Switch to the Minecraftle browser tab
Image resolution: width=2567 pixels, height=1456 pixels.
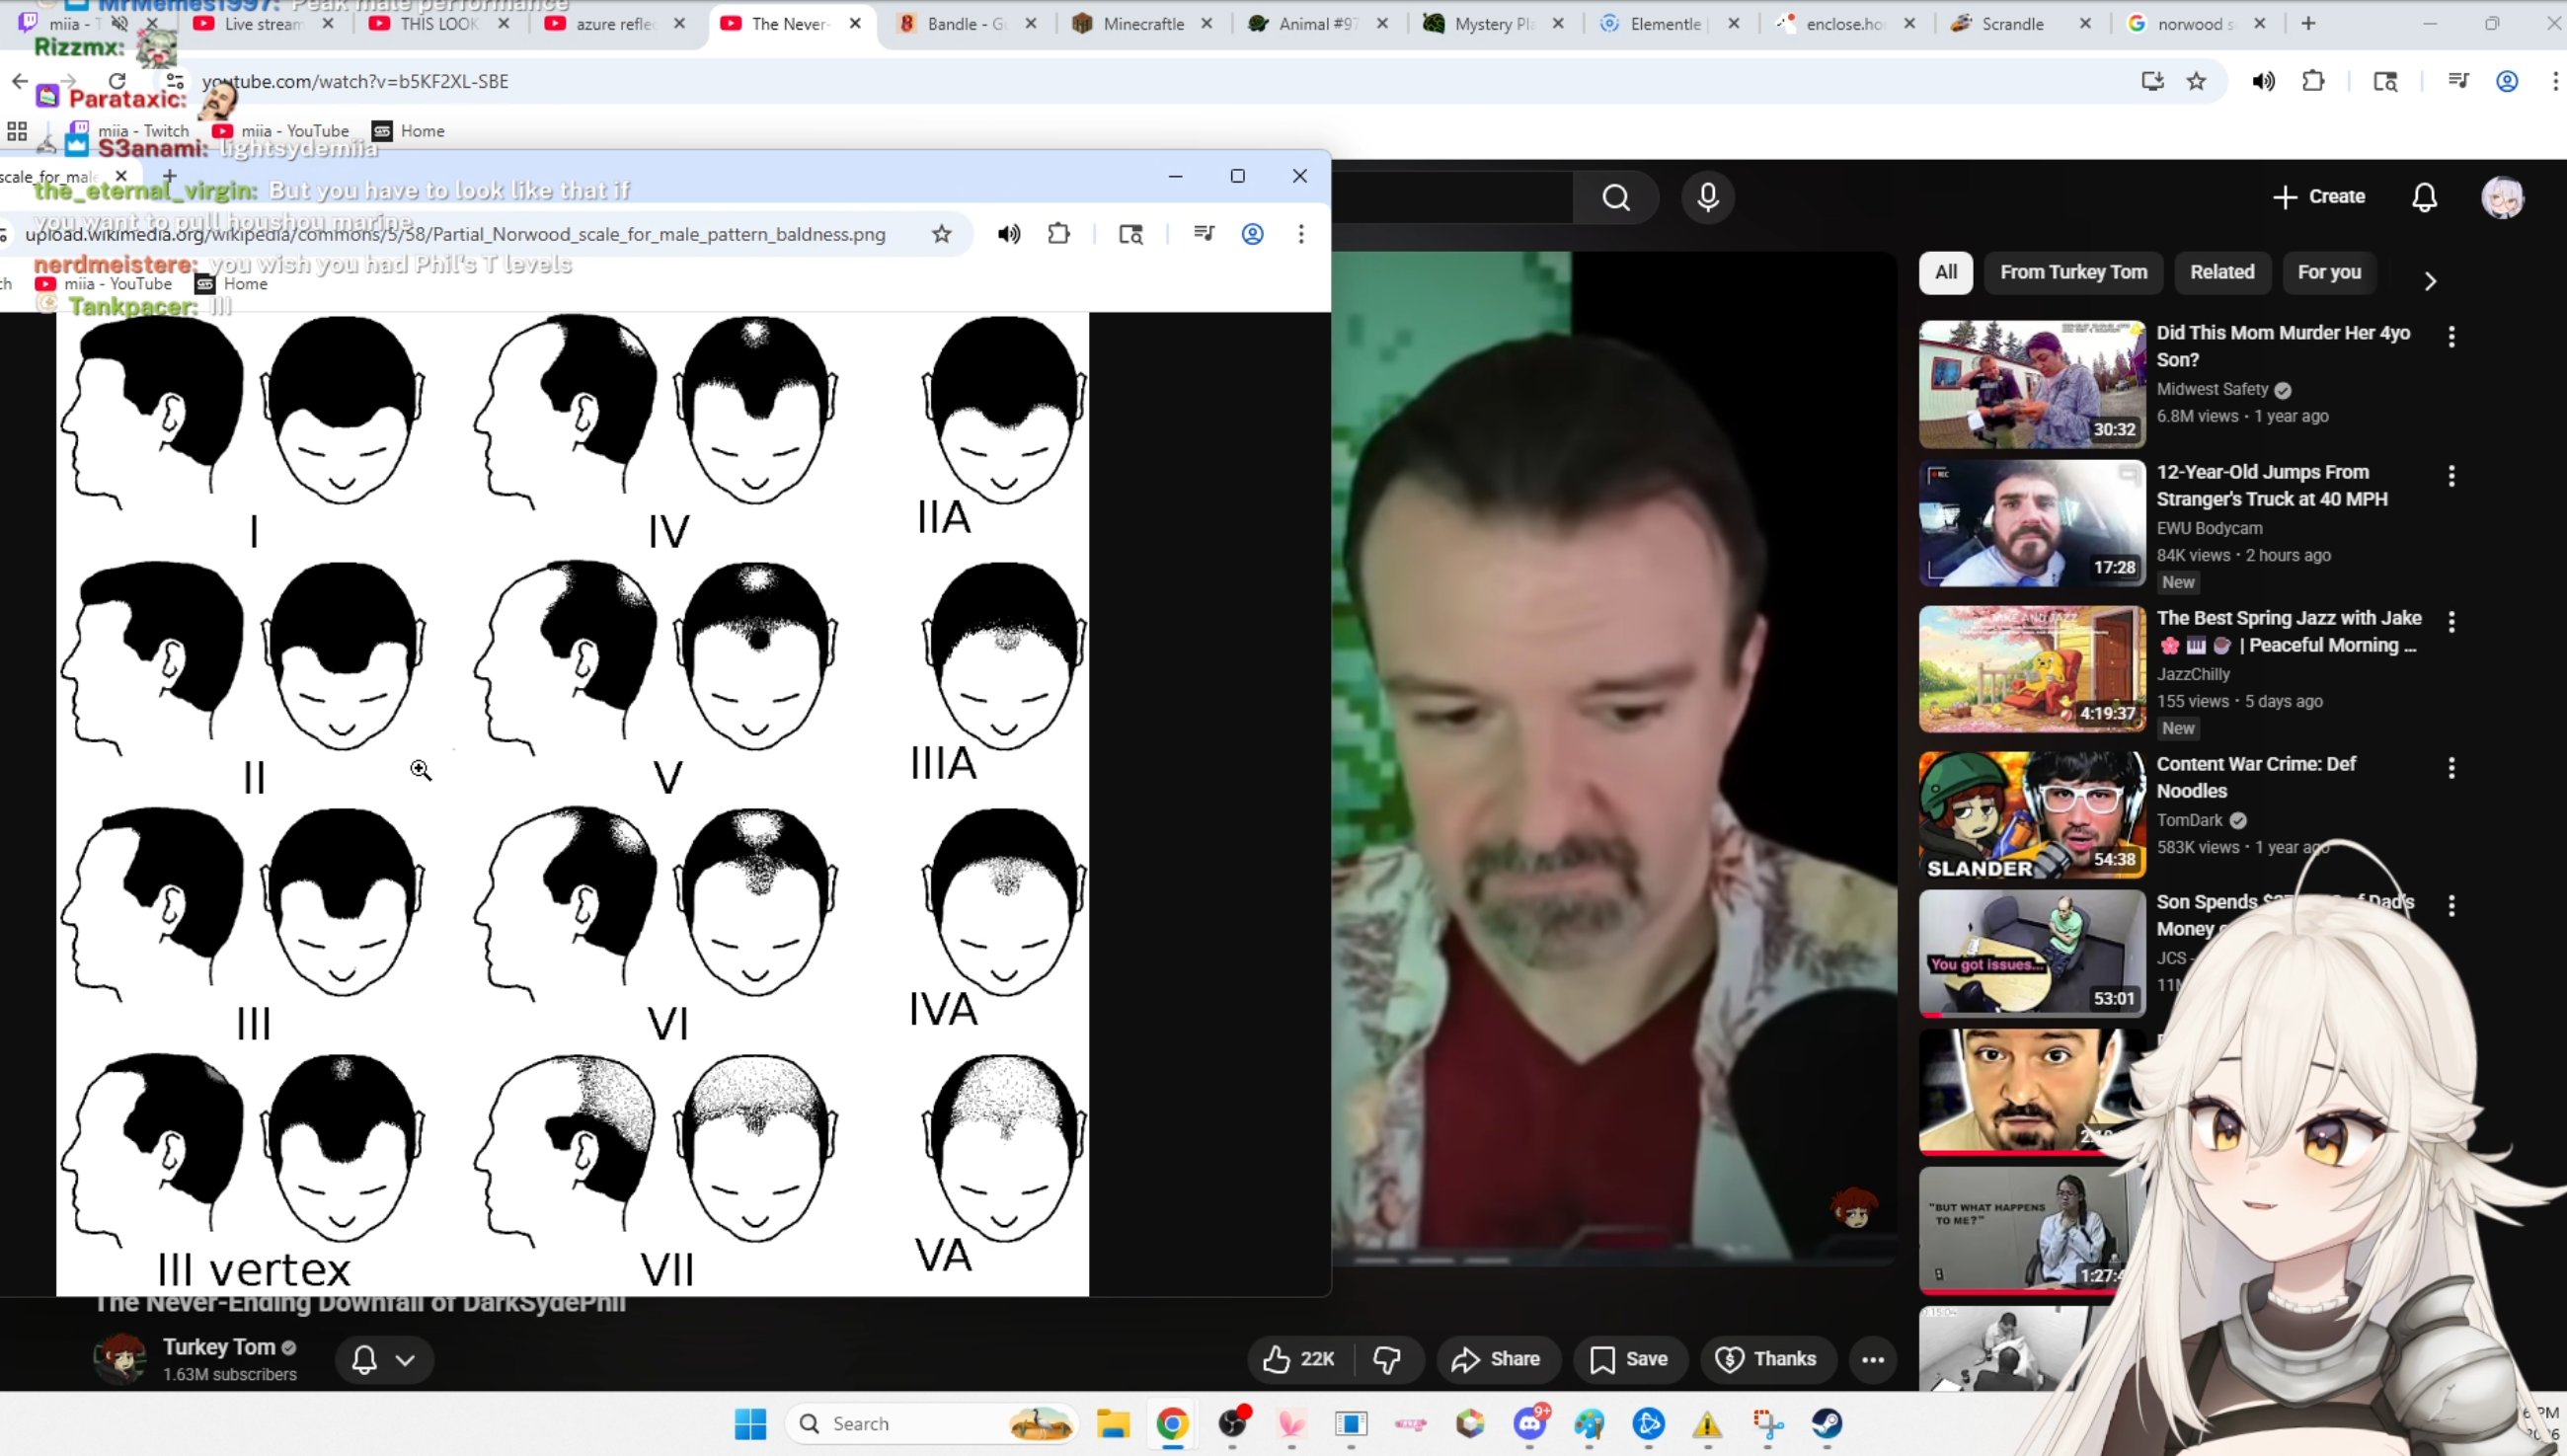1141,24
